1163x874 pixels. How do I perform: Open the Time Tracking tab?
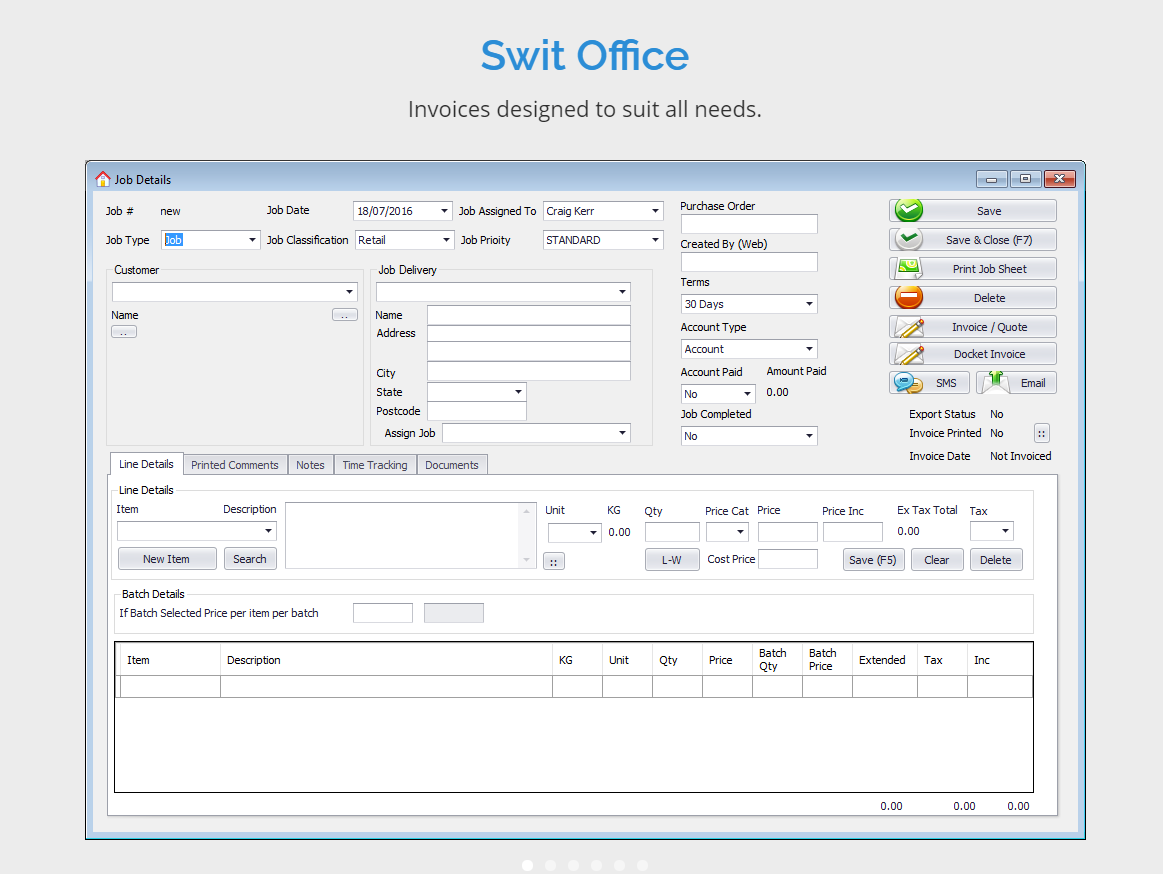[375, 465]
